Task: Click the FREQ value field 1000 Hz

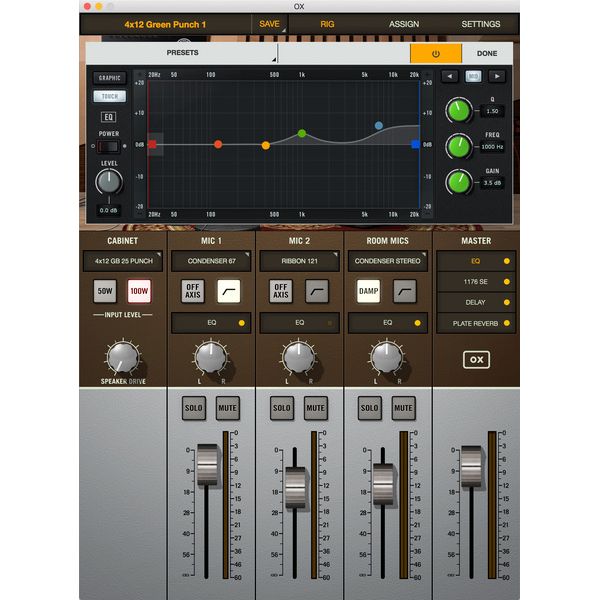Action: [492, 147]
